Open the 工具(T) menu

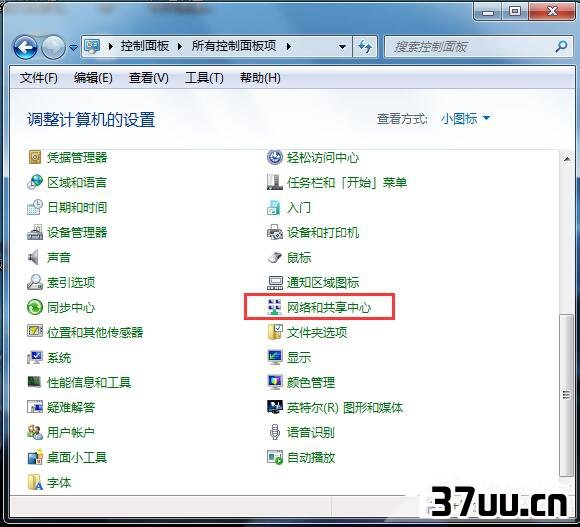(x=204, y=78)
